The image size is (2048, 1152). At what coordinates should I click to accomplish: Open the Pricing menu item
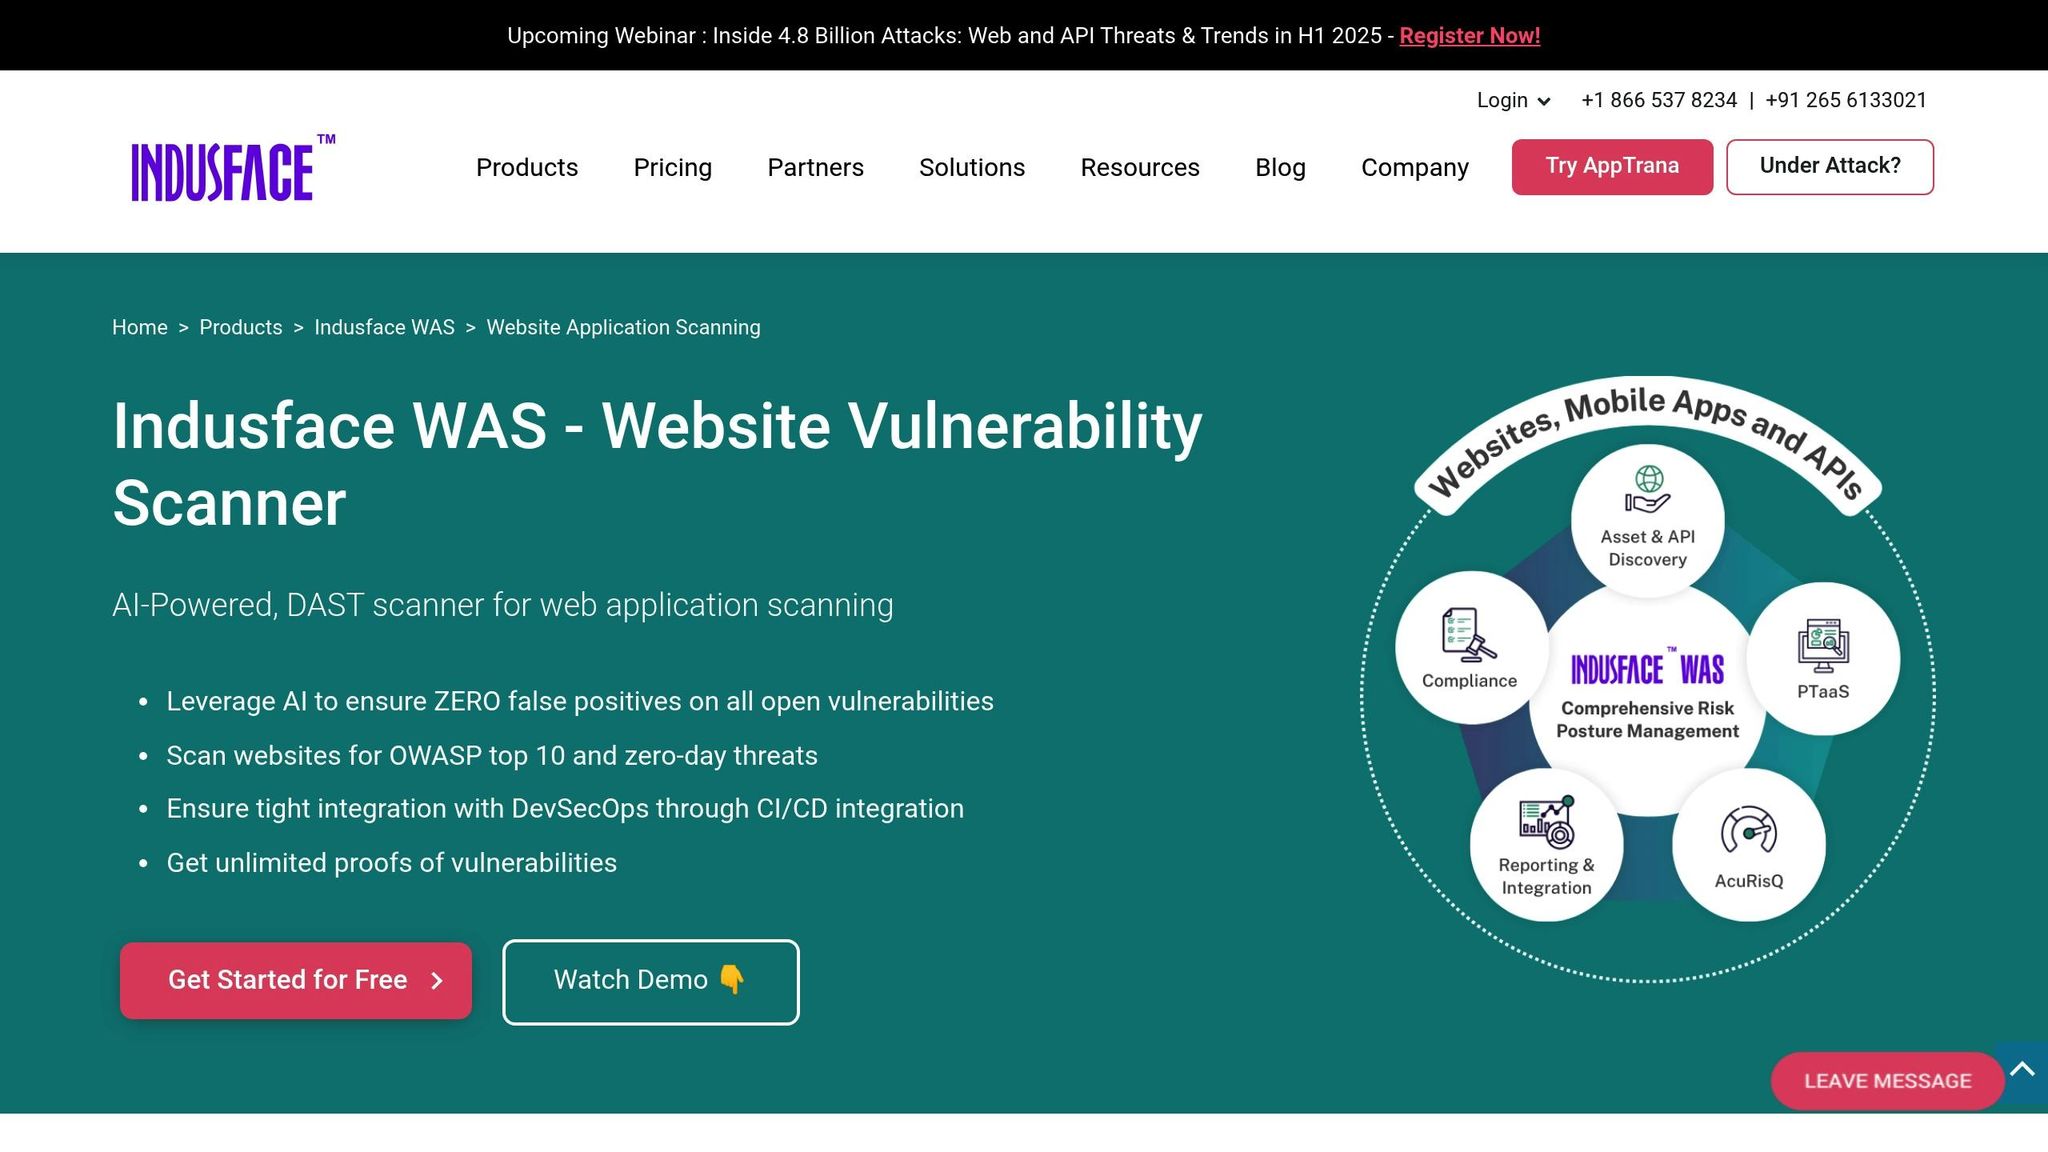[672, 167]
